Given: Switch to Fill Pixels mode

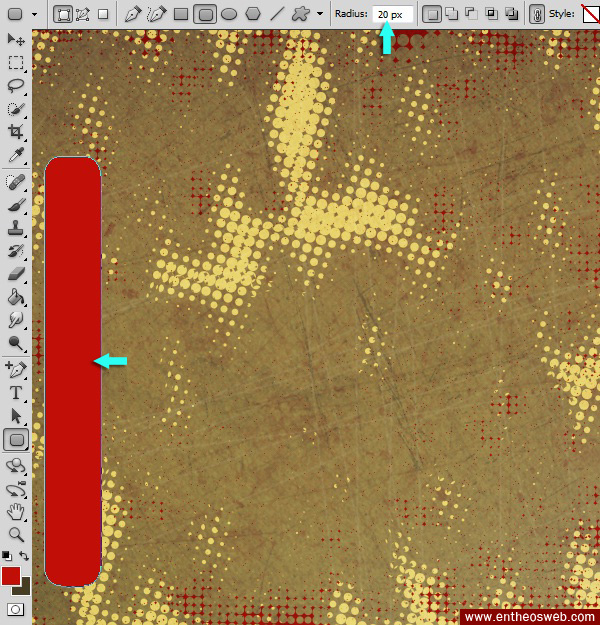Looking at the screenshot, I should (x=103, y=14).
